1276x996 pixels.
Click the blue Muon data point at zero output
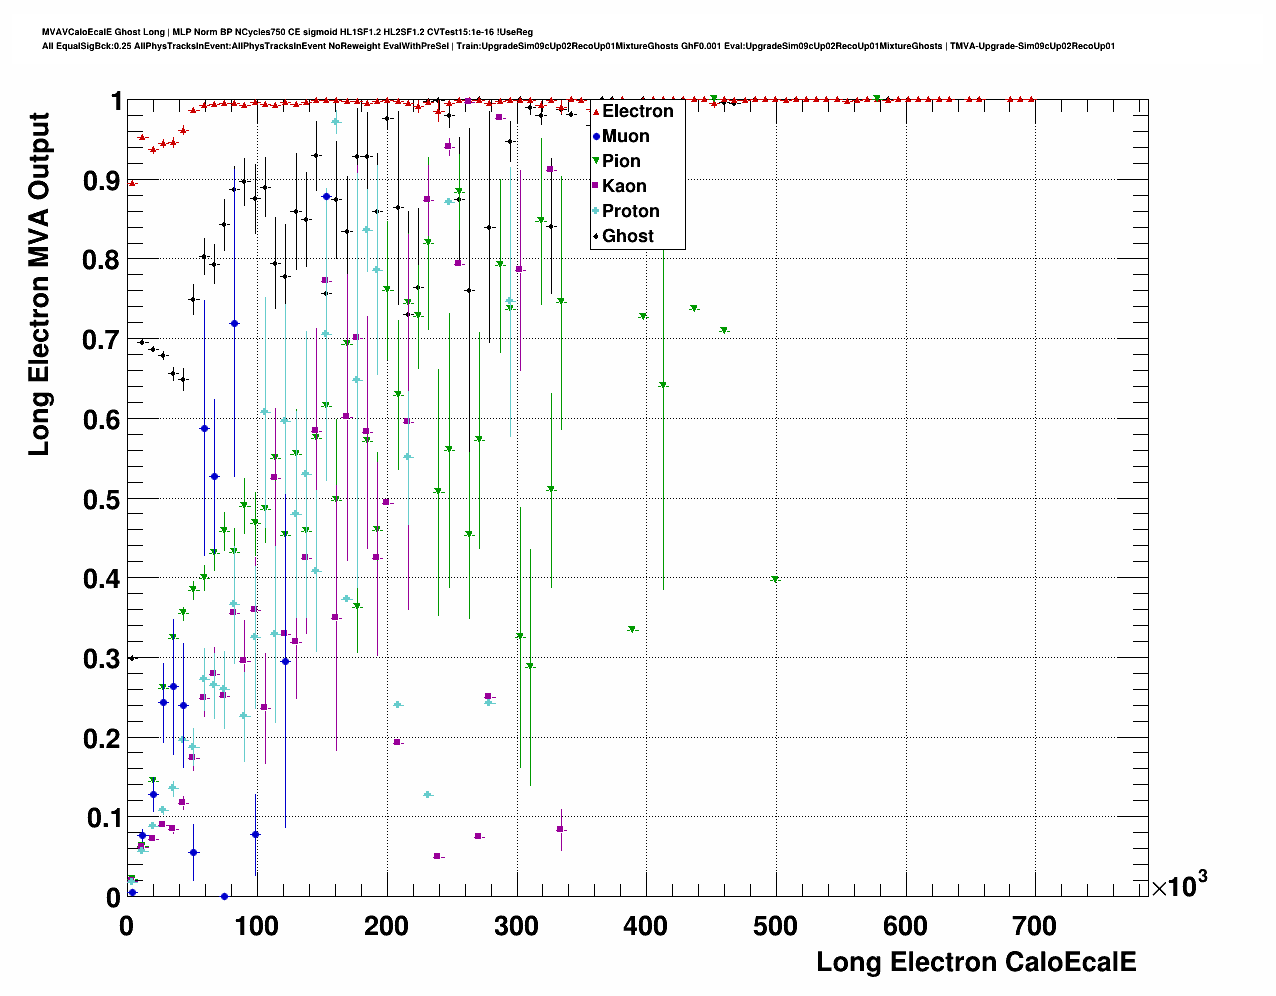point(224,896)
